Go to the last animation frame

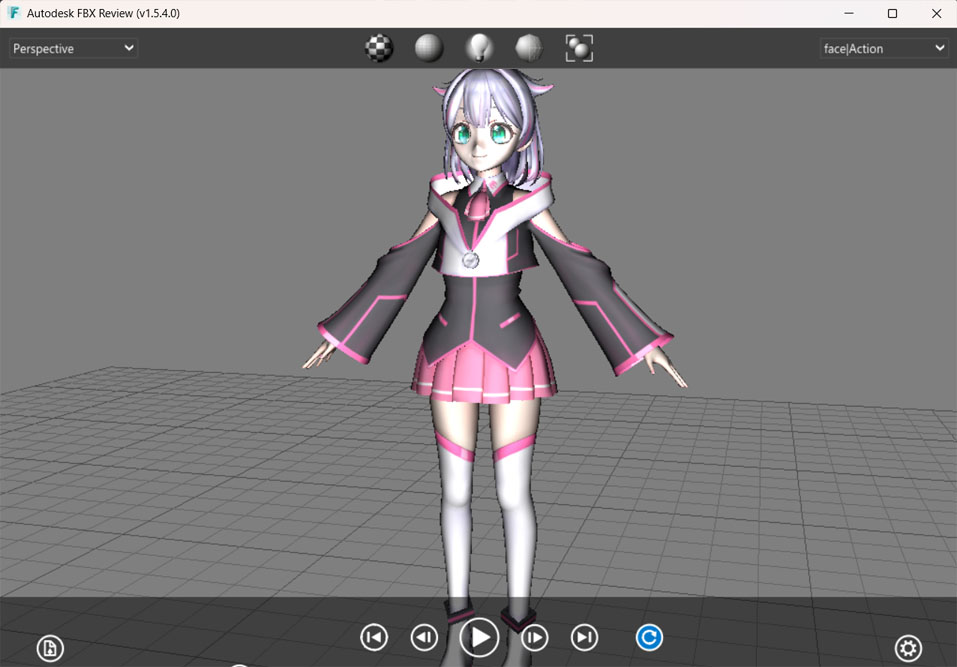tap(585, 638)
